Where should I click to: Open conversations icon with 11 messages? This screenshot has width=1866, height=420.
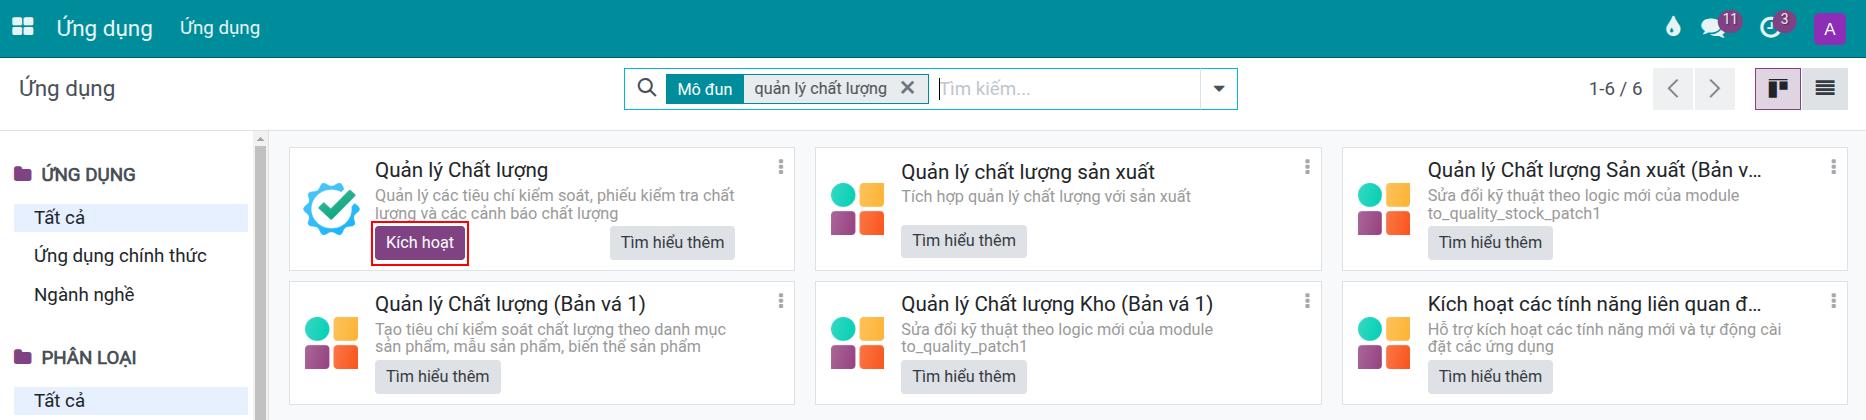(1714, 28)
